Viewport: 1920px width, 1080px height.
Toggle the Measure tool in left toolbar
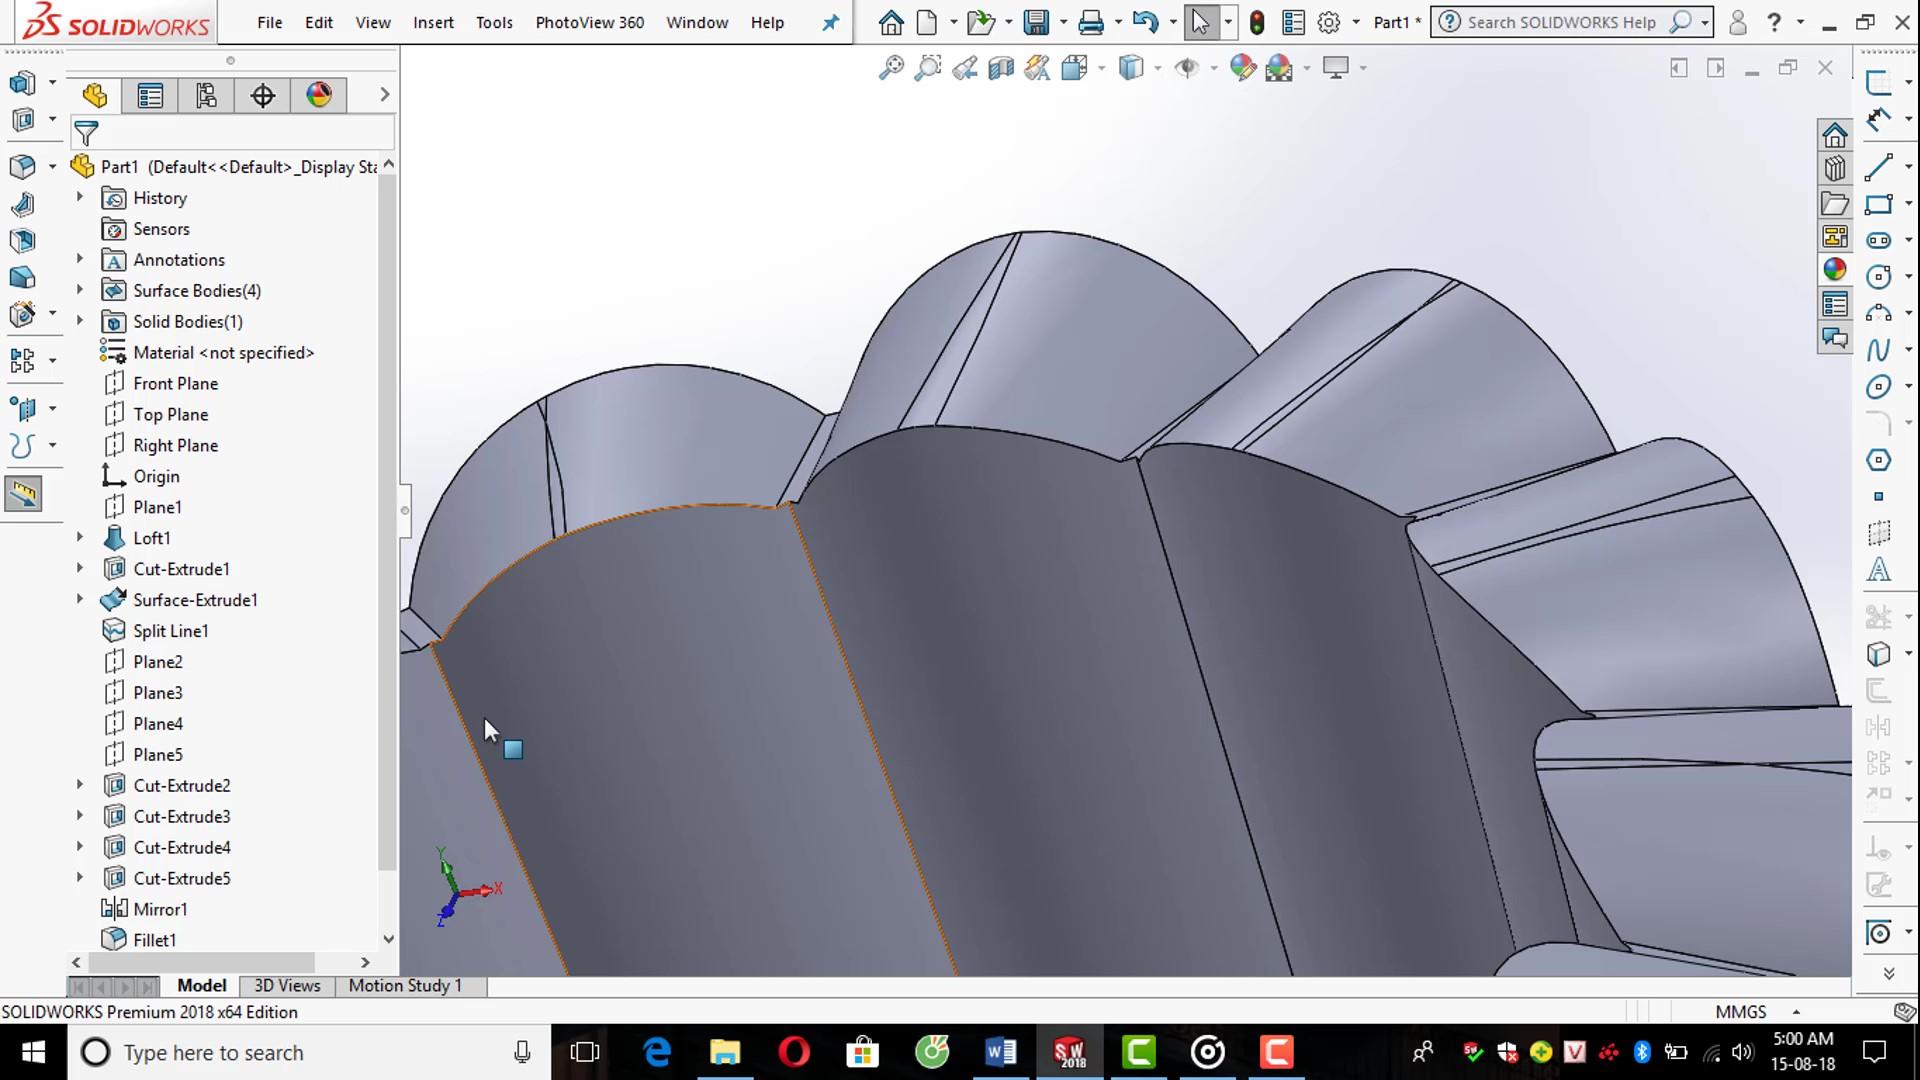(x=23, y=493)
